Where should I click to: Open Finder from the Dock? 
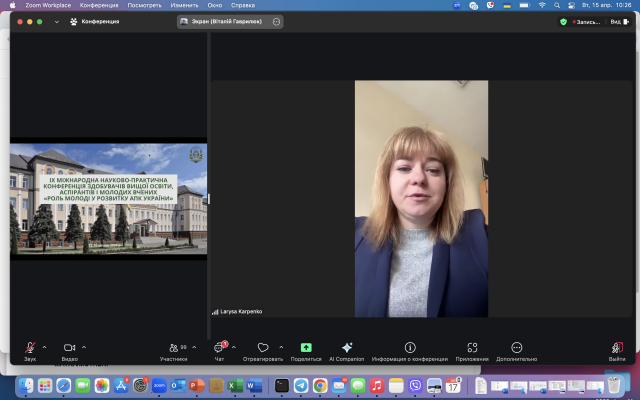[x=26, y=385]
